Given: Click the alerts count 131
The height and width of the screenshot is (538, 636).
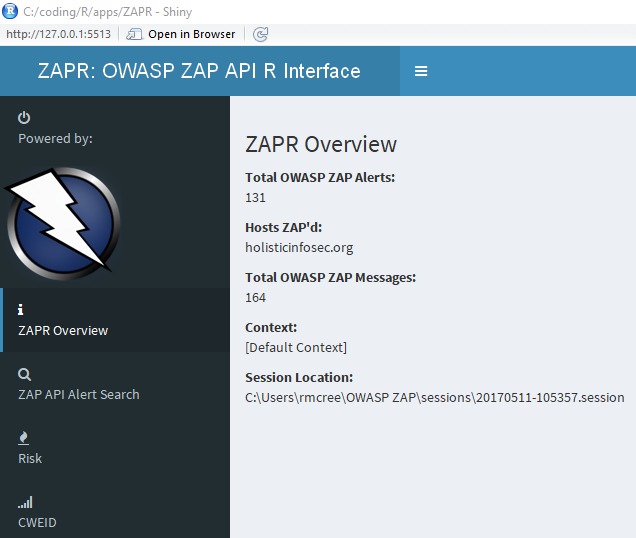Looking at the screenshot, I should click(x=255, y=198).
